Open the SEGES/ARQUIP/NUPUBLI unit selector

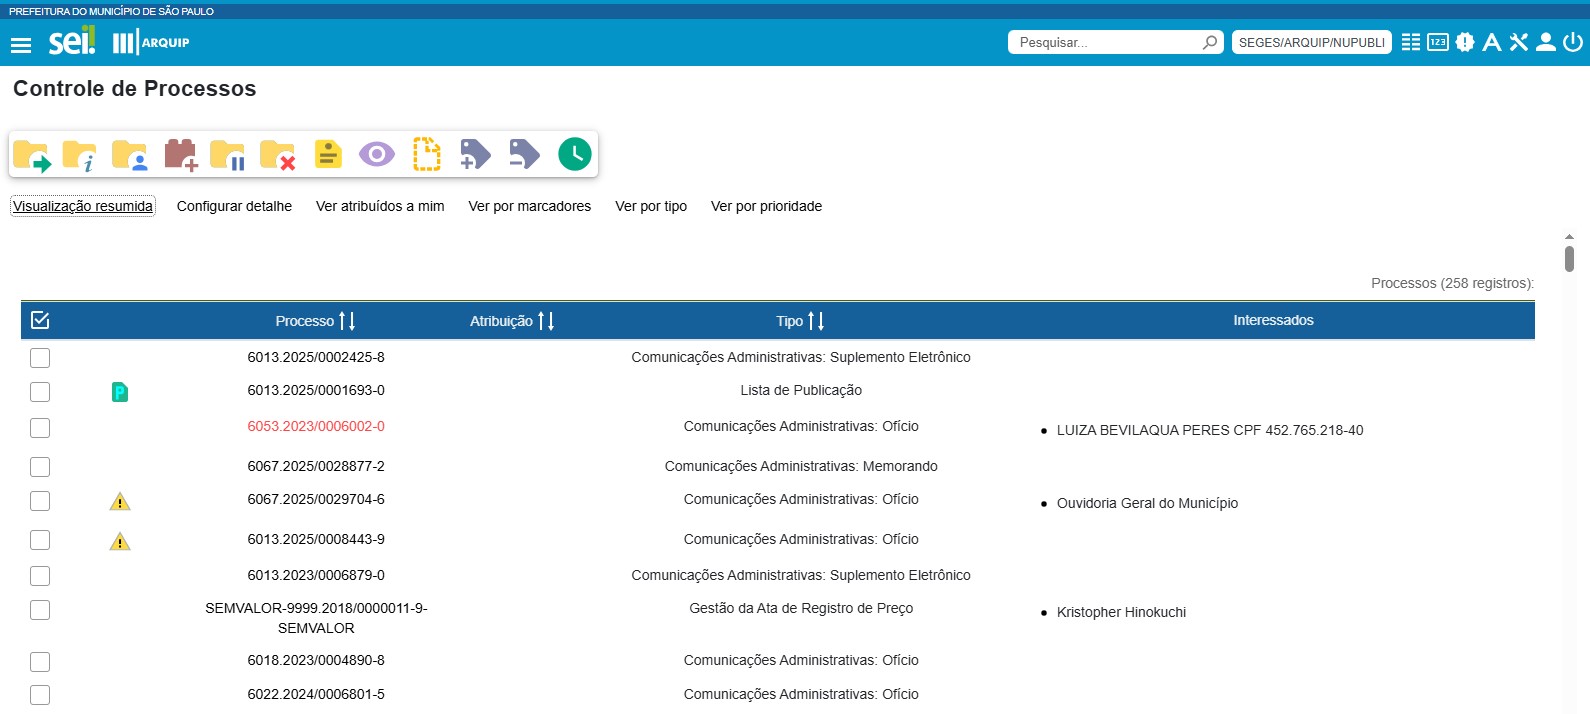click(x=1311, y=42)
